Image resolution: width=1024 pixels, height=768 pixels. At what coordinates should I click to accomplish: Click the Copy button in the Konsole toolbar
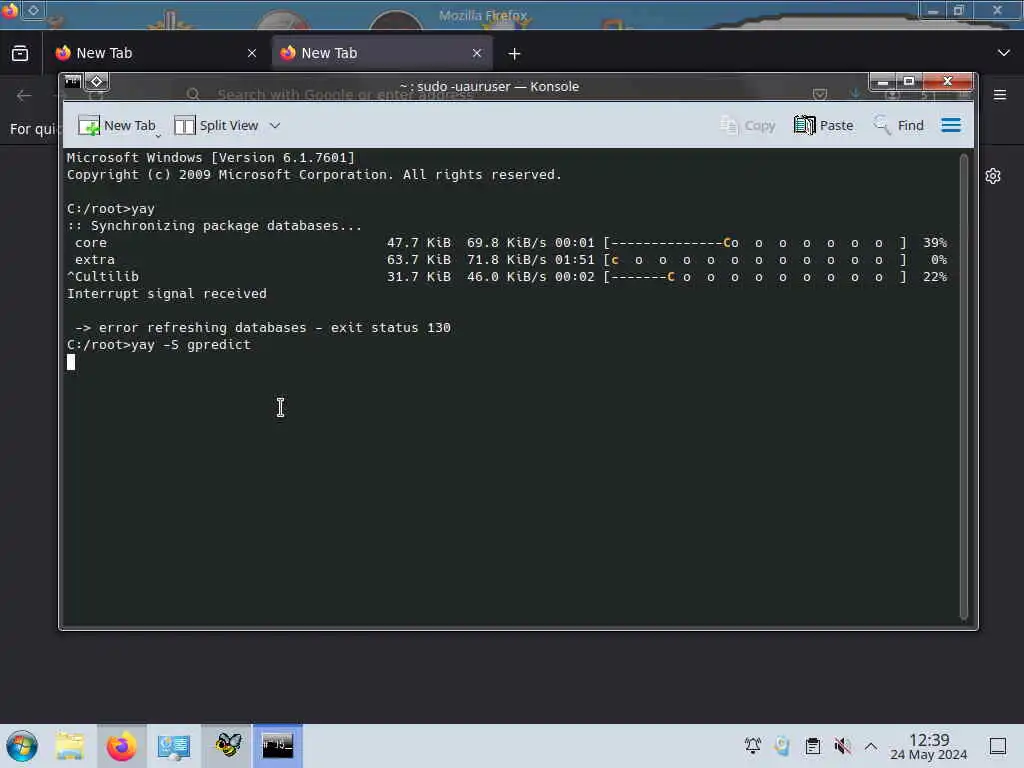click(748, 125)
